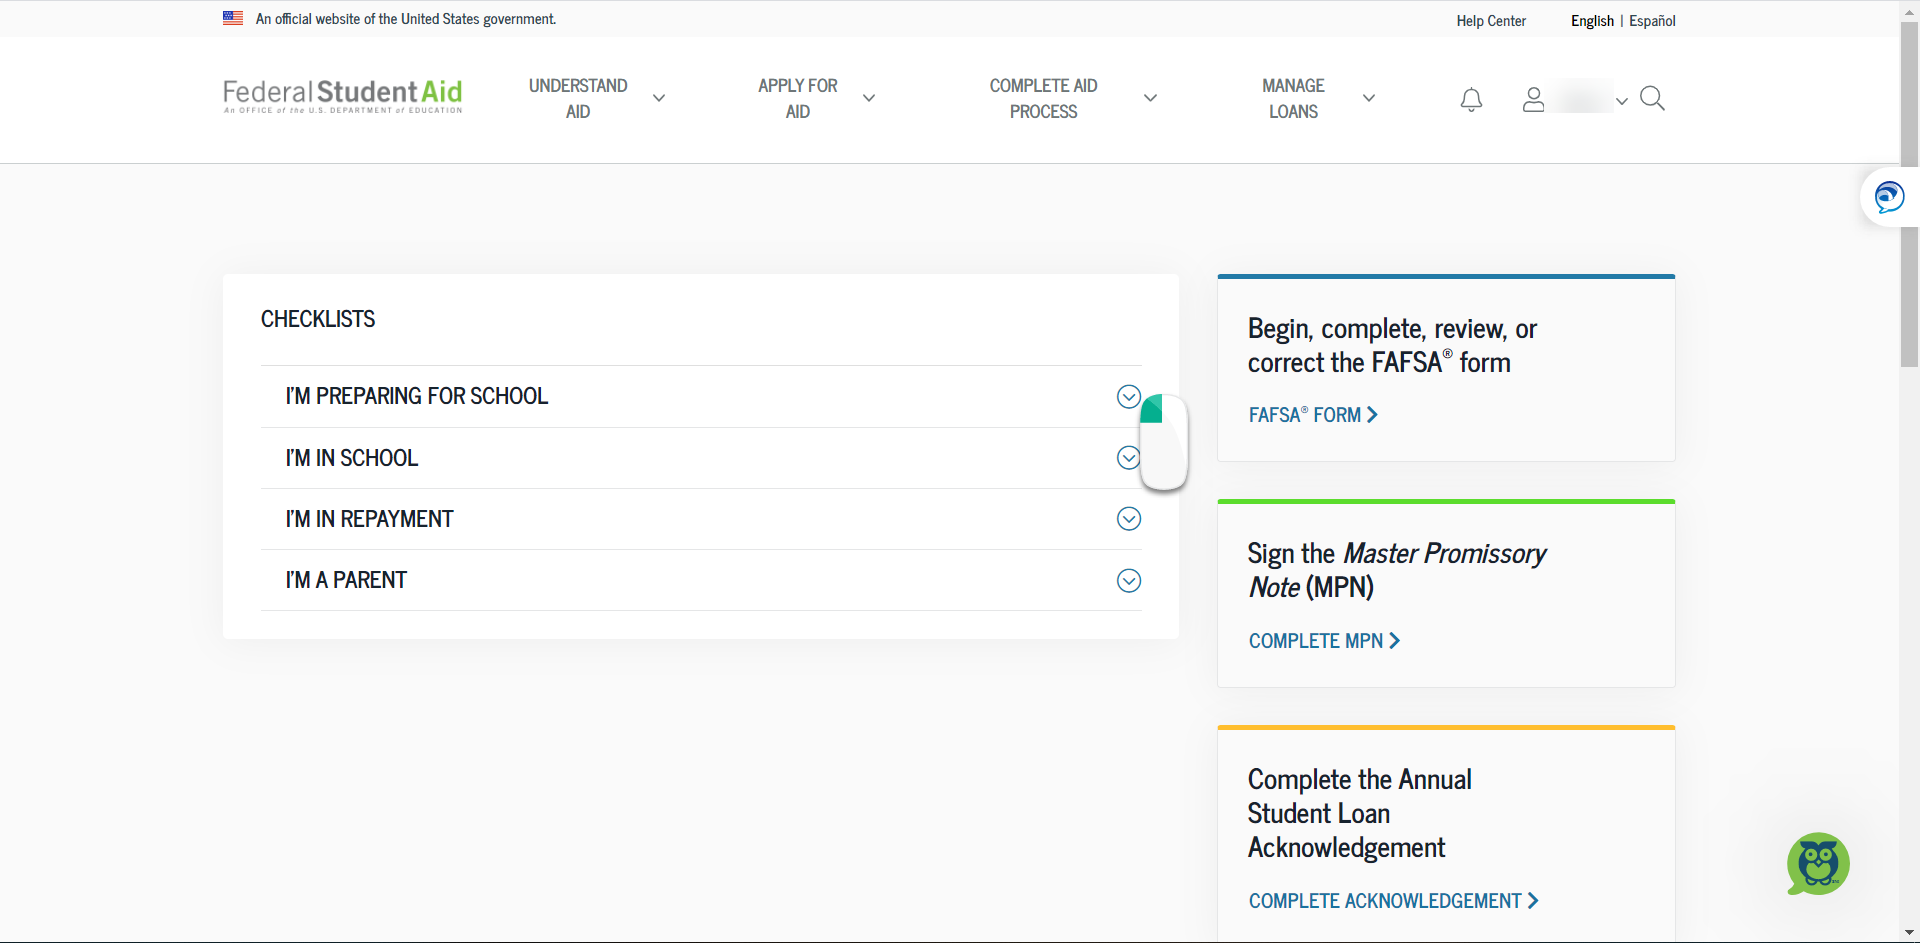Click the US flag icon

pos(233,18)
